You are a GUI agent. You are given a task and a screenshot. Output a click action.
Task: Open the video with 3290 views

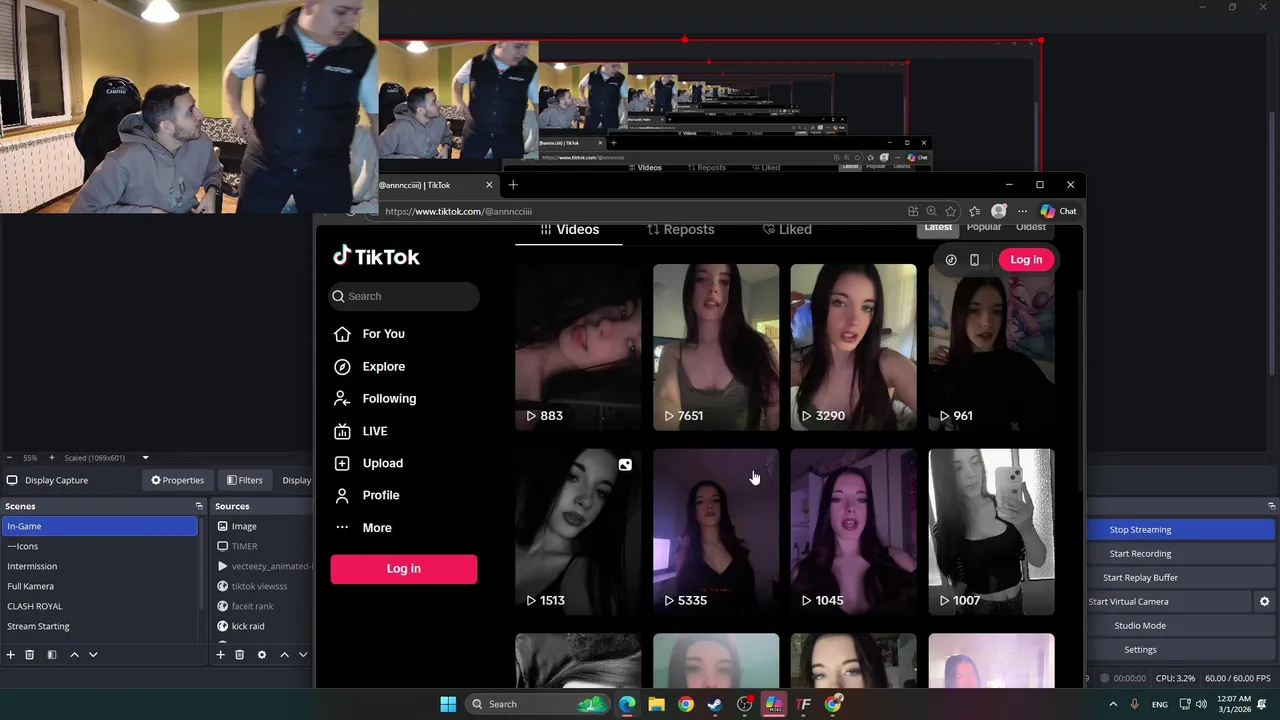click(853, 347)
